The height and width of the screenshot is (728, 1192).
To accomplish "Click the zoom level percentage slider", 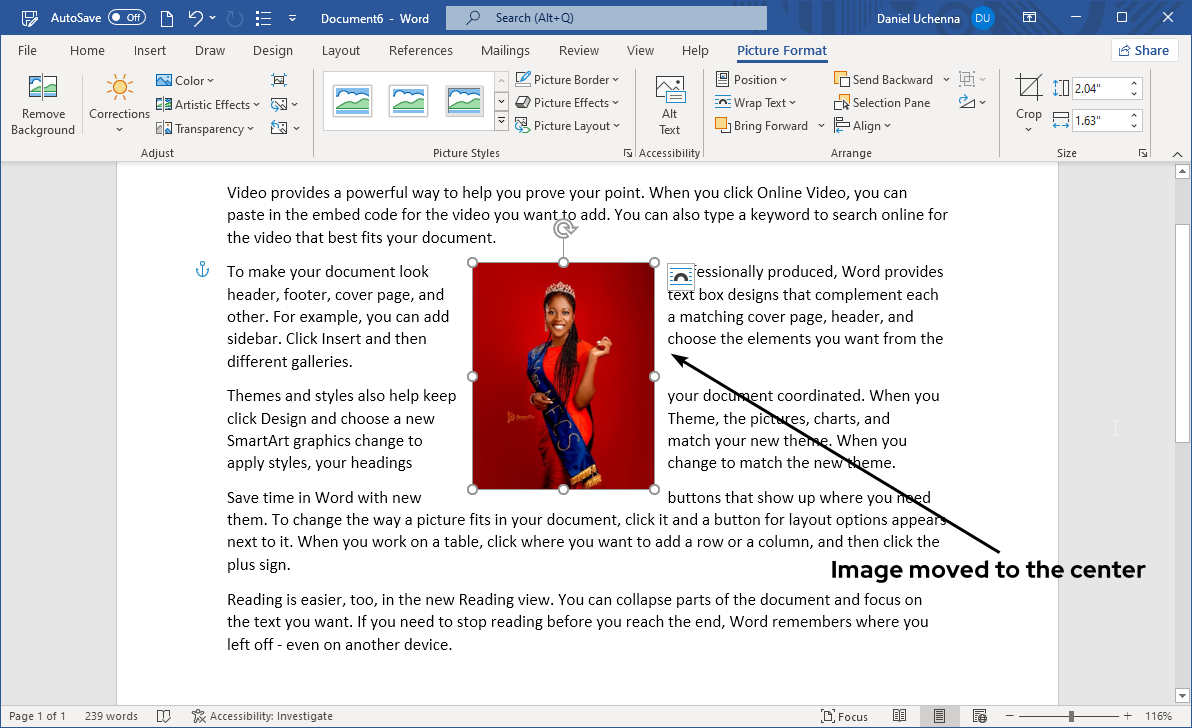I will point(1072,716).
